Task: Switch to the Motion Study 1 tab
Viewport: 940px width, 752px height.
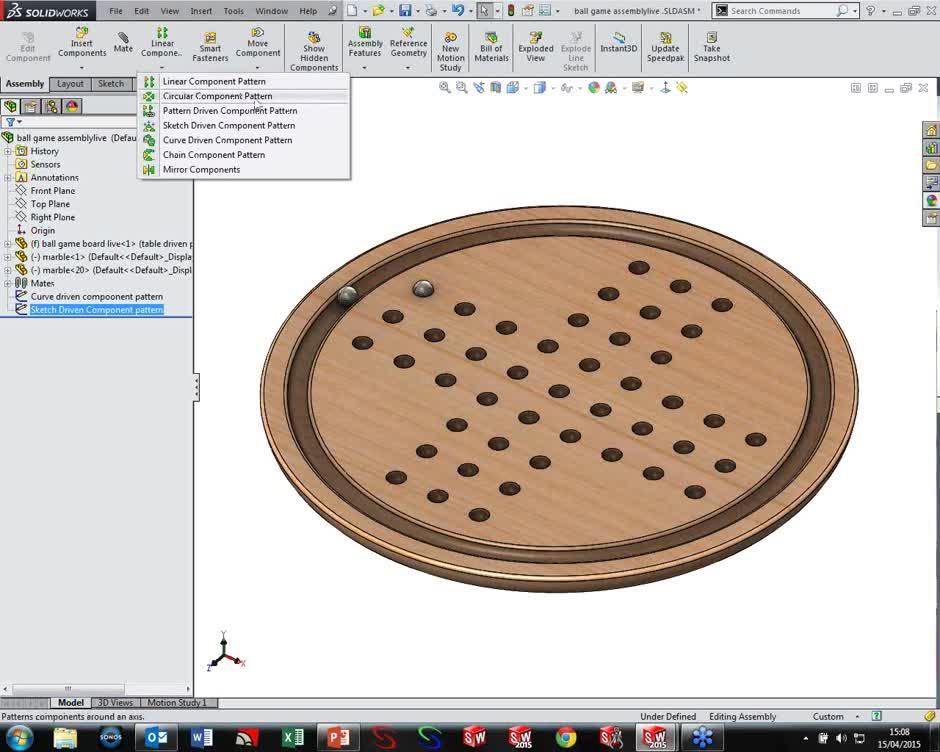Action: (177, 703)
